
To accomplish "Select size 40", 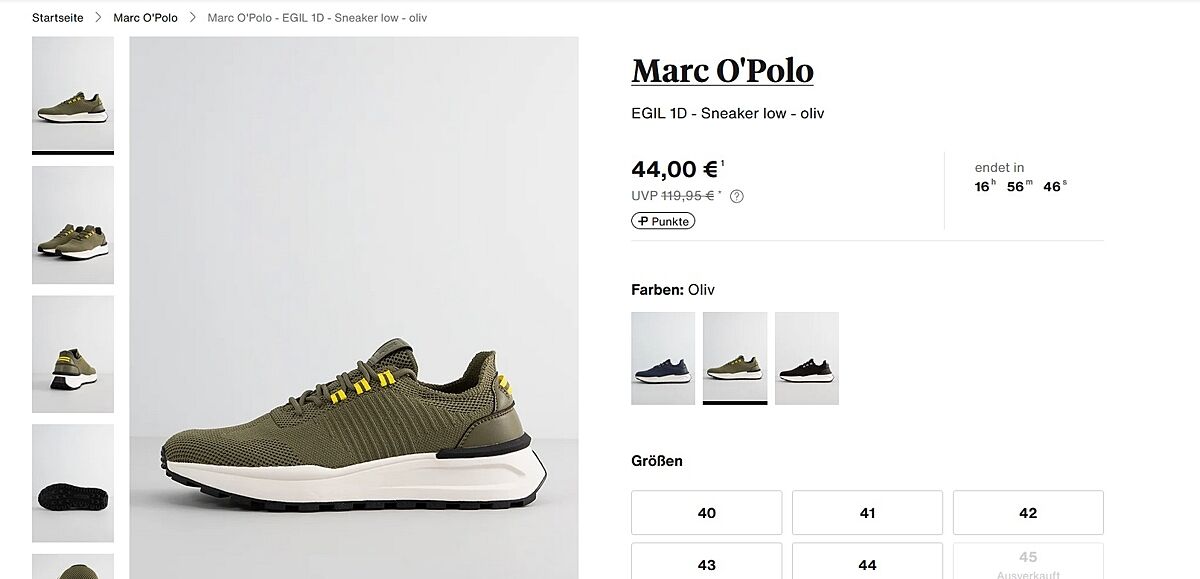I will tap(706, 513).
